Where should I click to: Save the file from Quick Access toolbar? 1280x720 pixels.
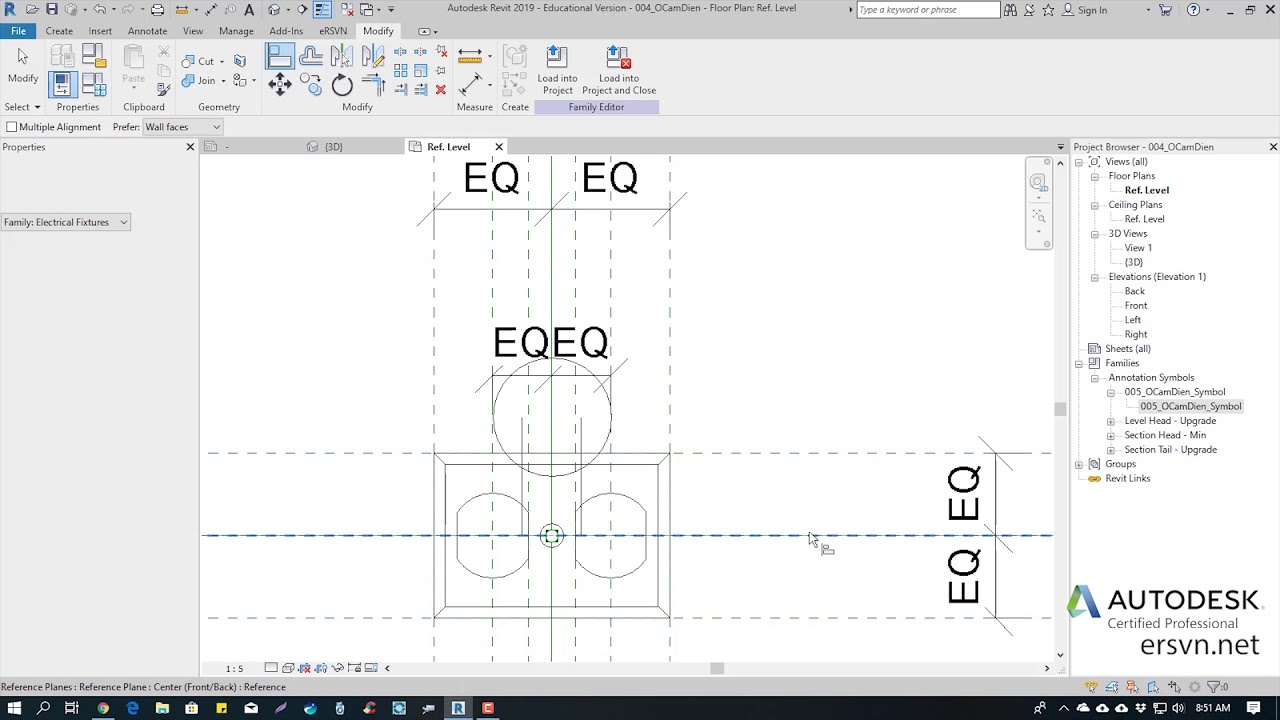[x=52, y=9]
